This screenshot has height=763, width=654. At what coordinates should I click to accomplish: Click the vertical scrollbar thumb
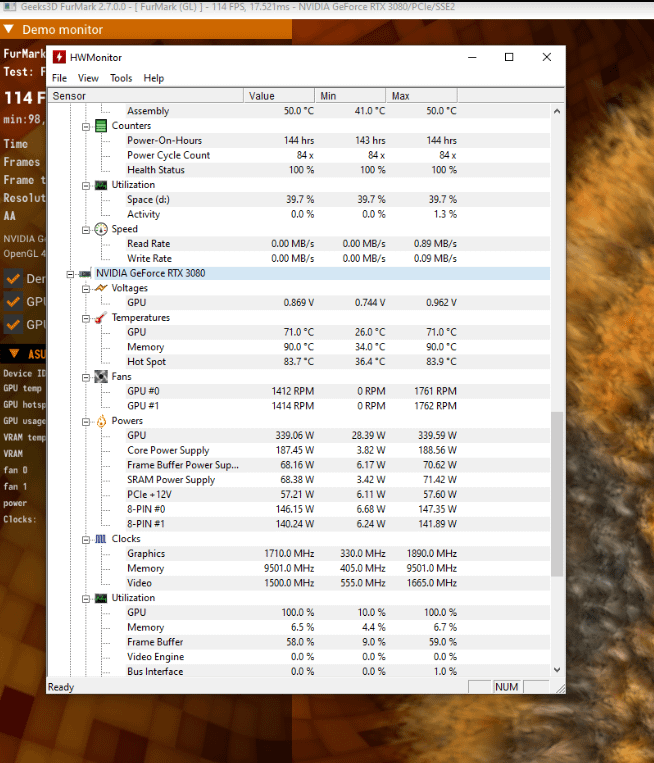click(x=557, y=494)
